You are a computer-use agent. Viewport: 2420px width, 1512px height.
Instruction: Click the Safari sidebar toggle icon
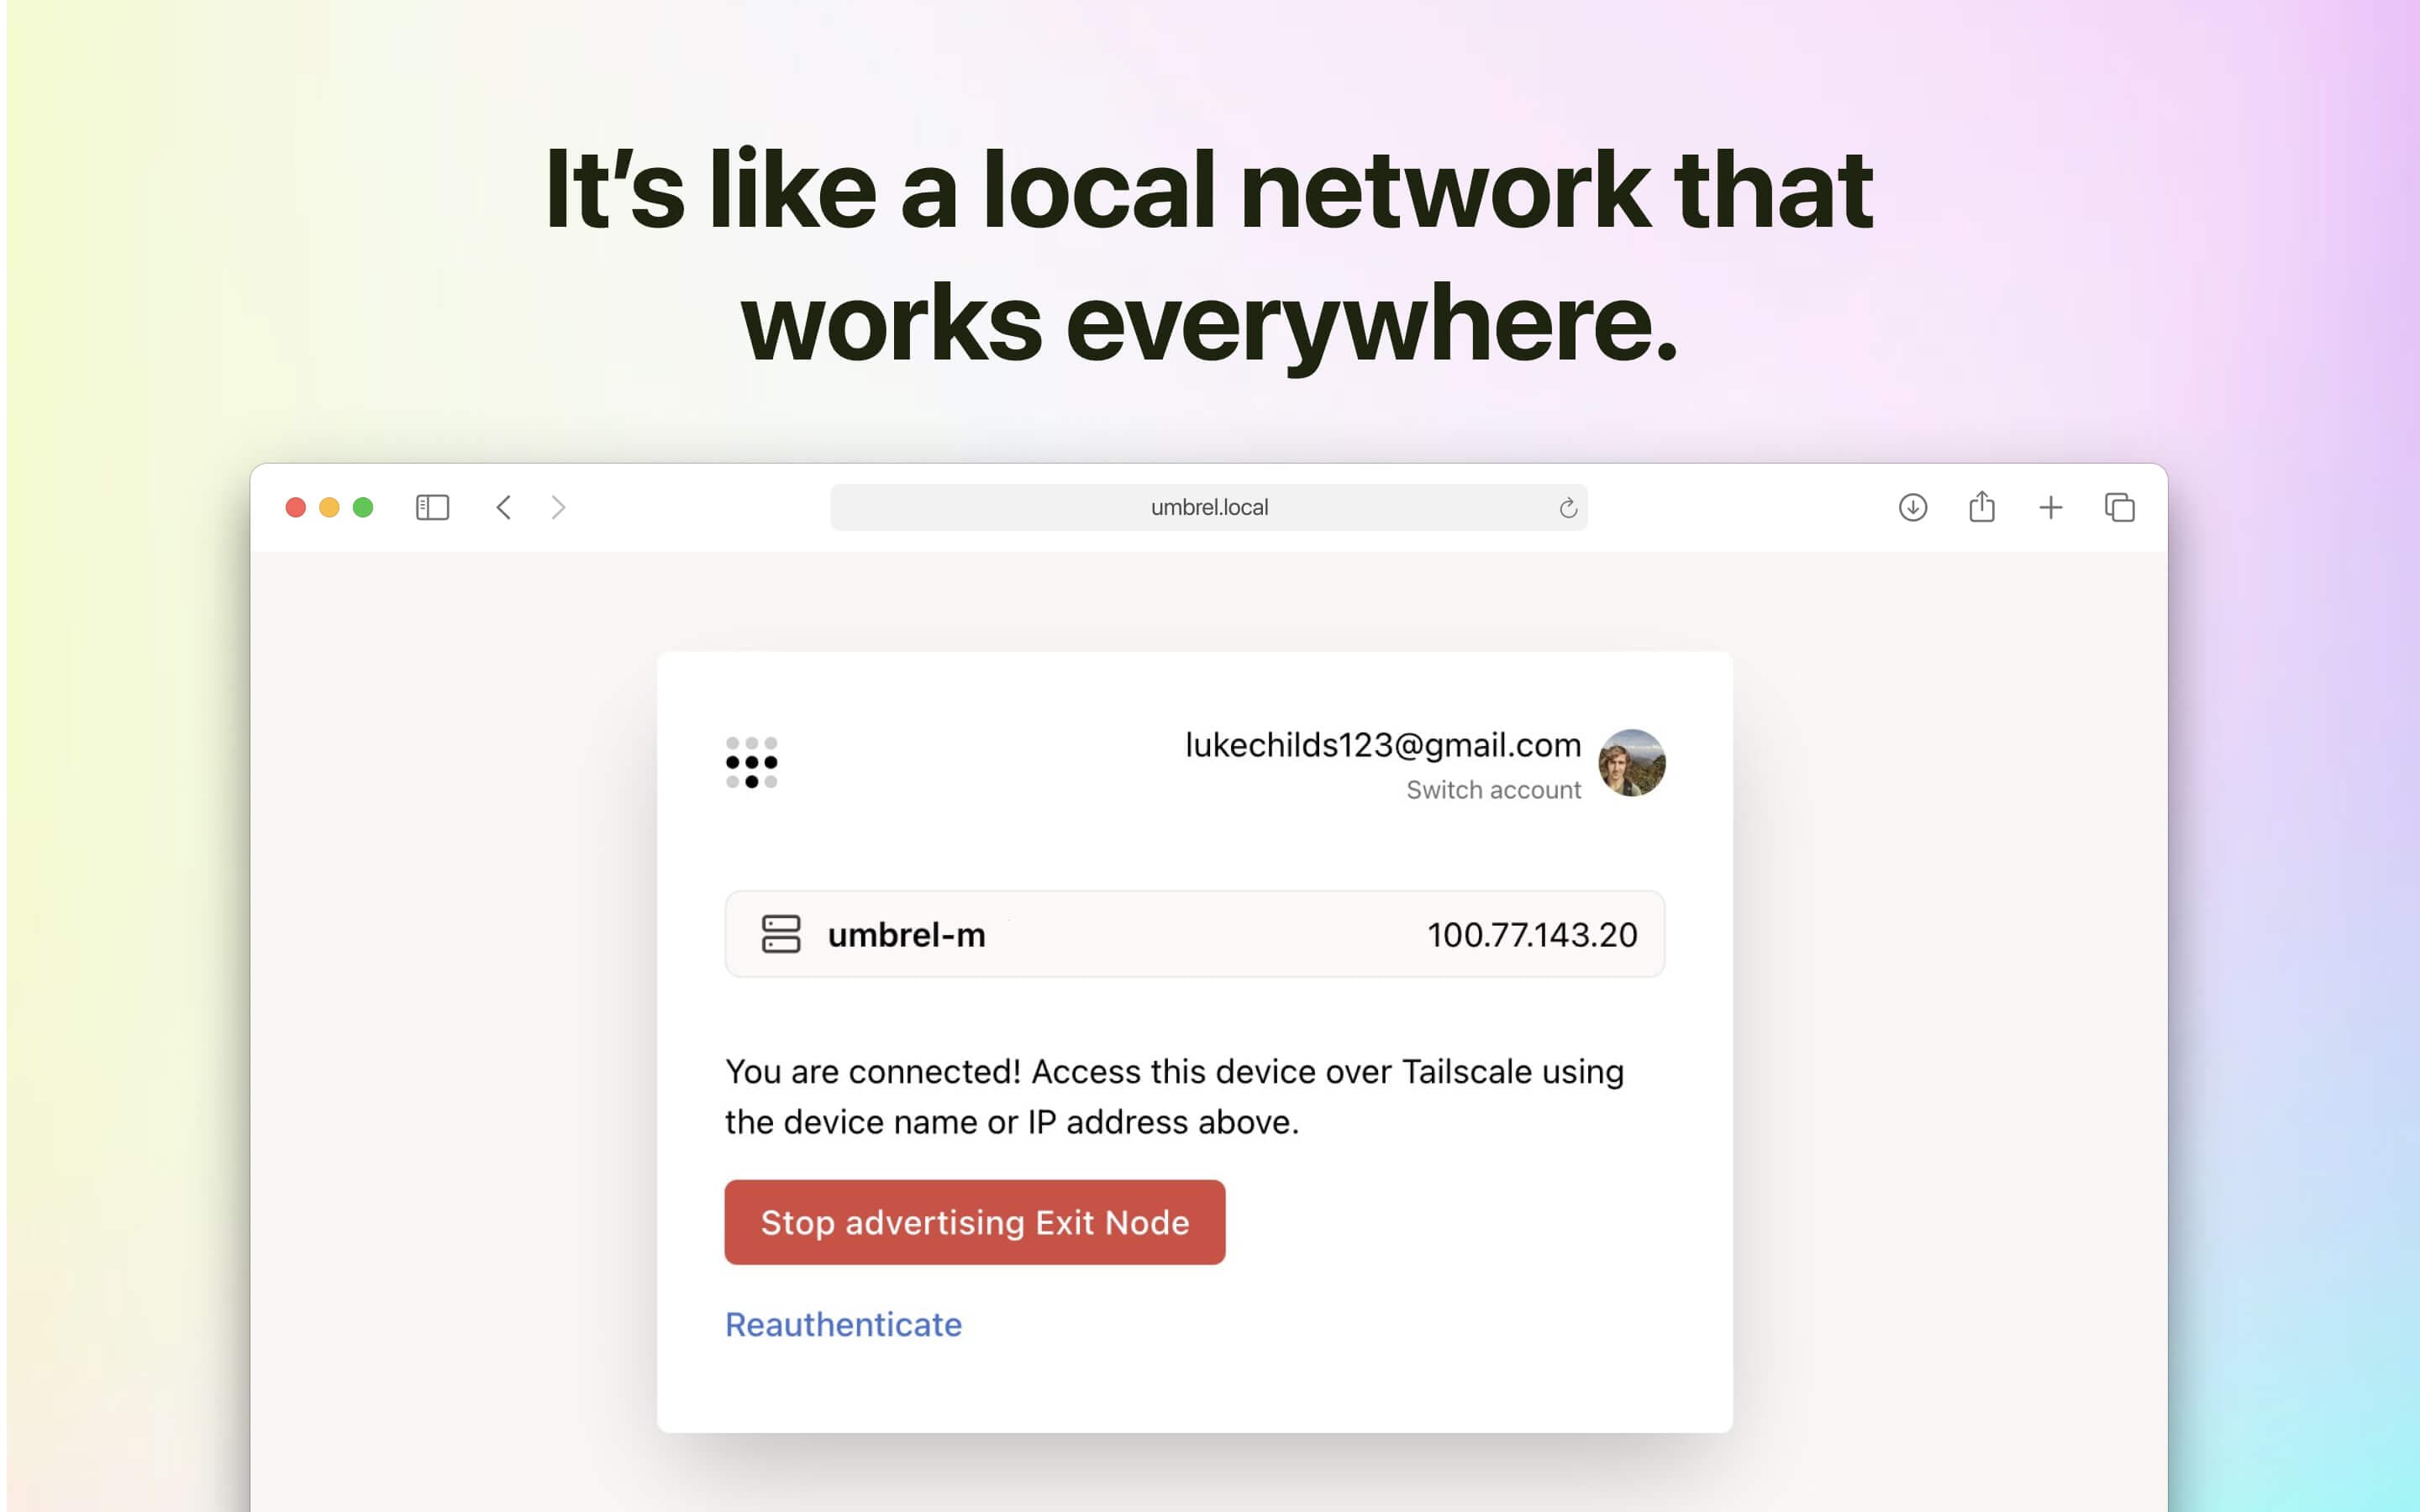(x=432, y=507)
